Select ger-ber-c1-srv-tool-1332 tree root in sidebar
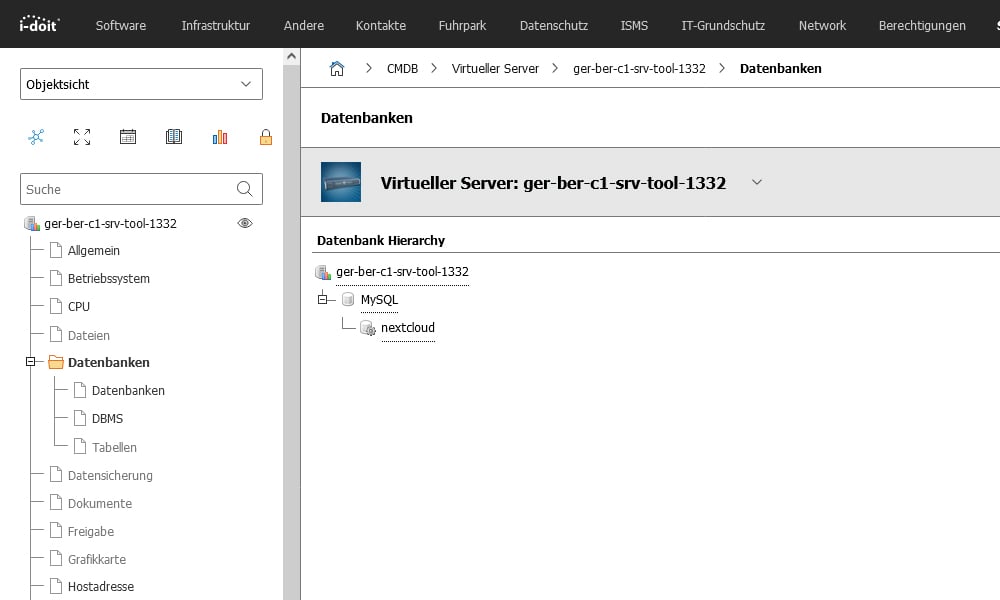 click(110, 224)
